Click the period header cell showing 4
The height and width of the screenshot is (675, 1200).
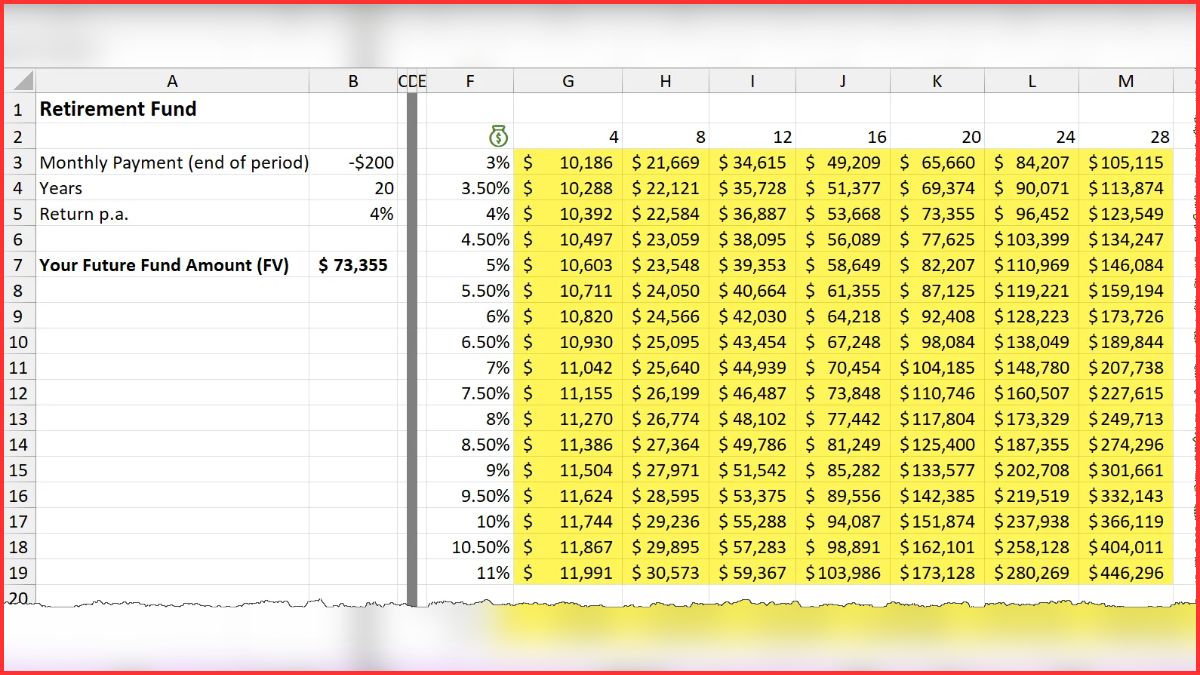[x=567, y=136]
